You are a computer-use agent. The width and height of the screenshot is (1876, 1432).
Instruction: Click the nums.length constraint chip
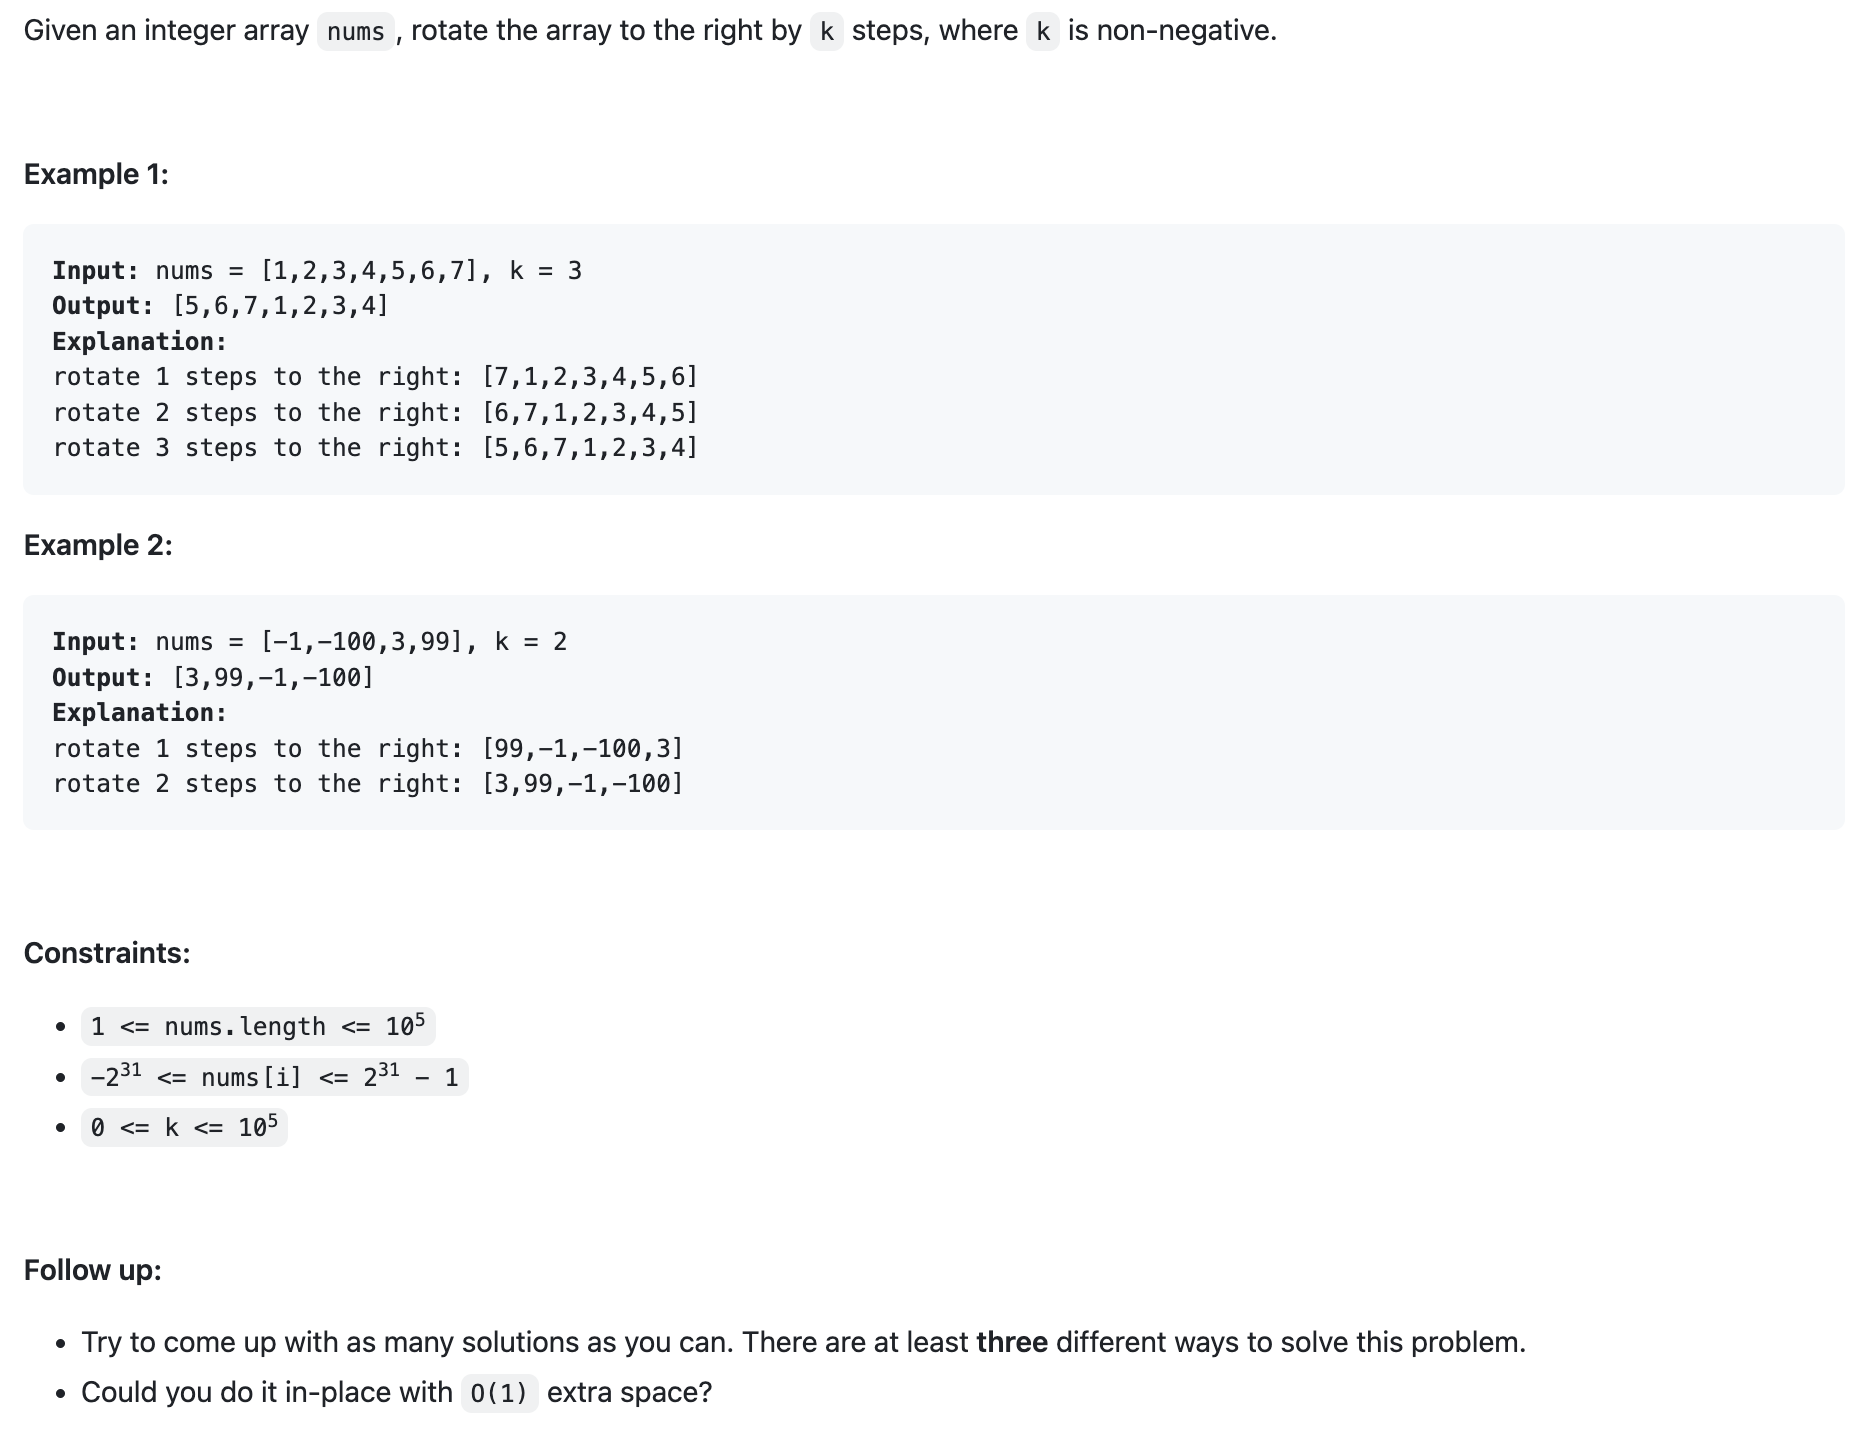tap(258, 1027)
